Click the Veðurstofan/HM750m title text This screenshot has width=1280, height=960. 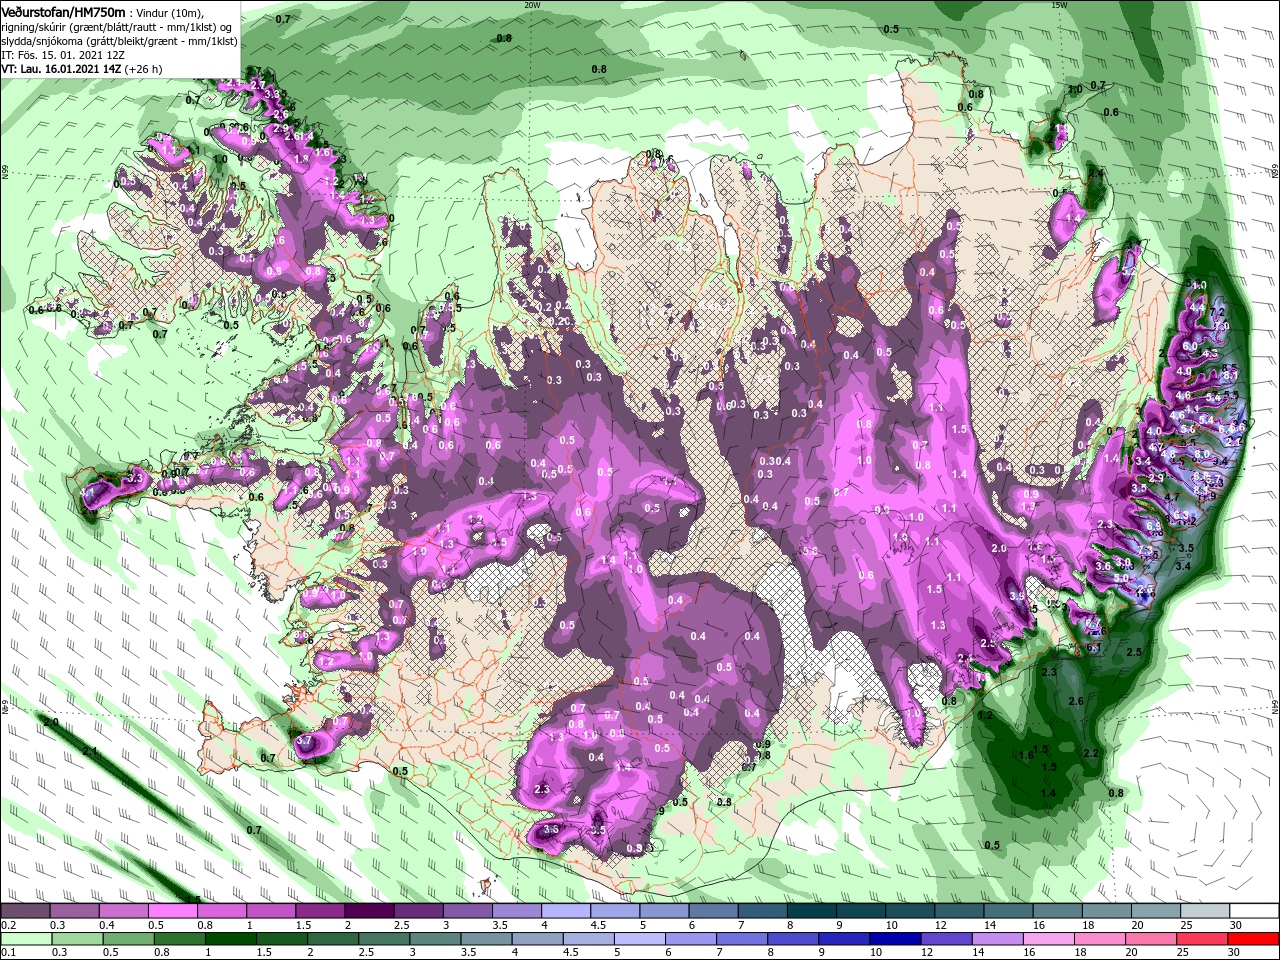pyautogui.click(x=63, y=11)
